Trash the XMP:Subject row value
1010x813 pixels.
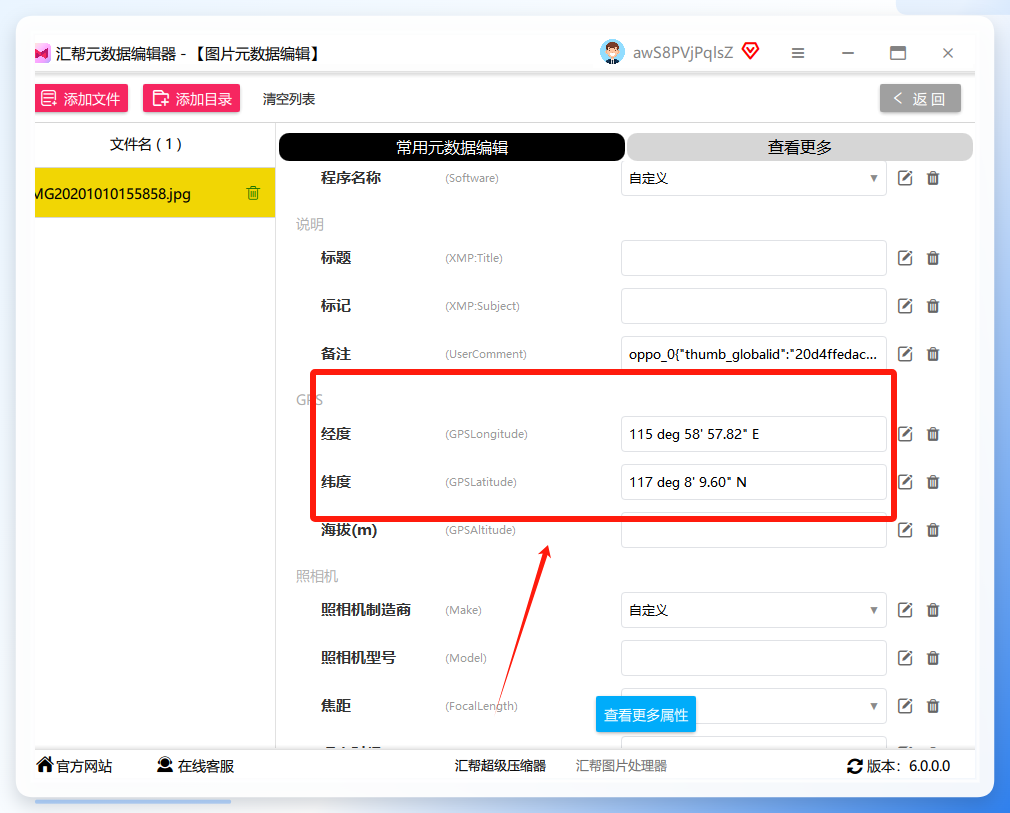pos(933,306)
